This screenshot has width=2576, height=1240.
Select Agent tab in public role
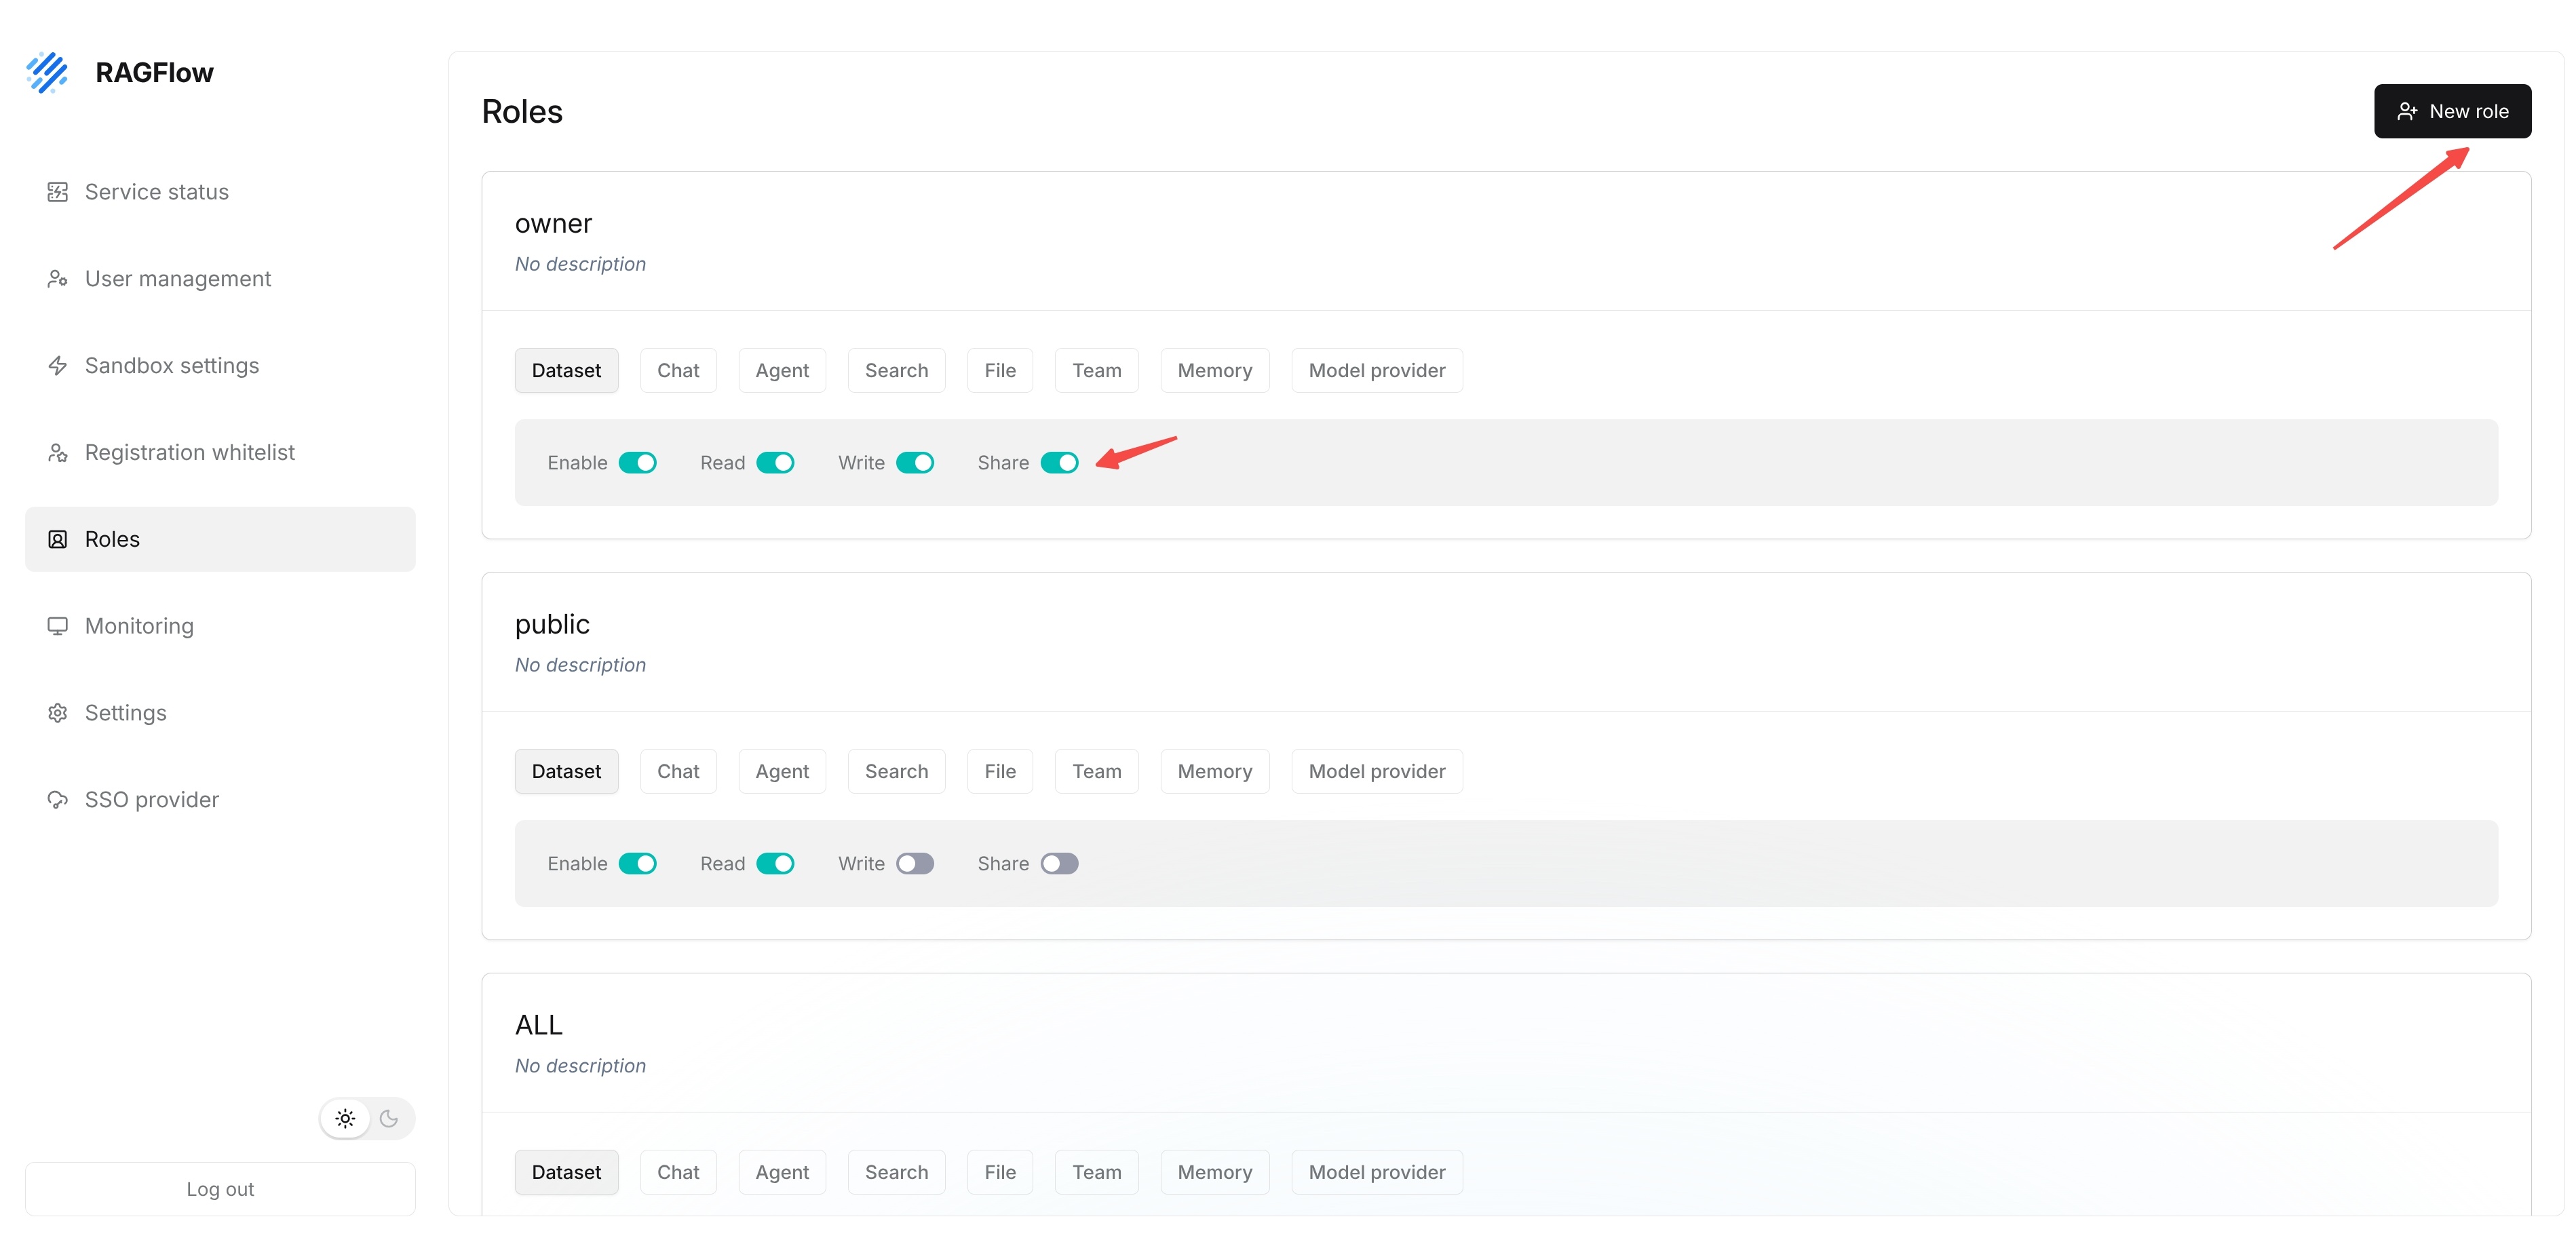pos(782,772)
